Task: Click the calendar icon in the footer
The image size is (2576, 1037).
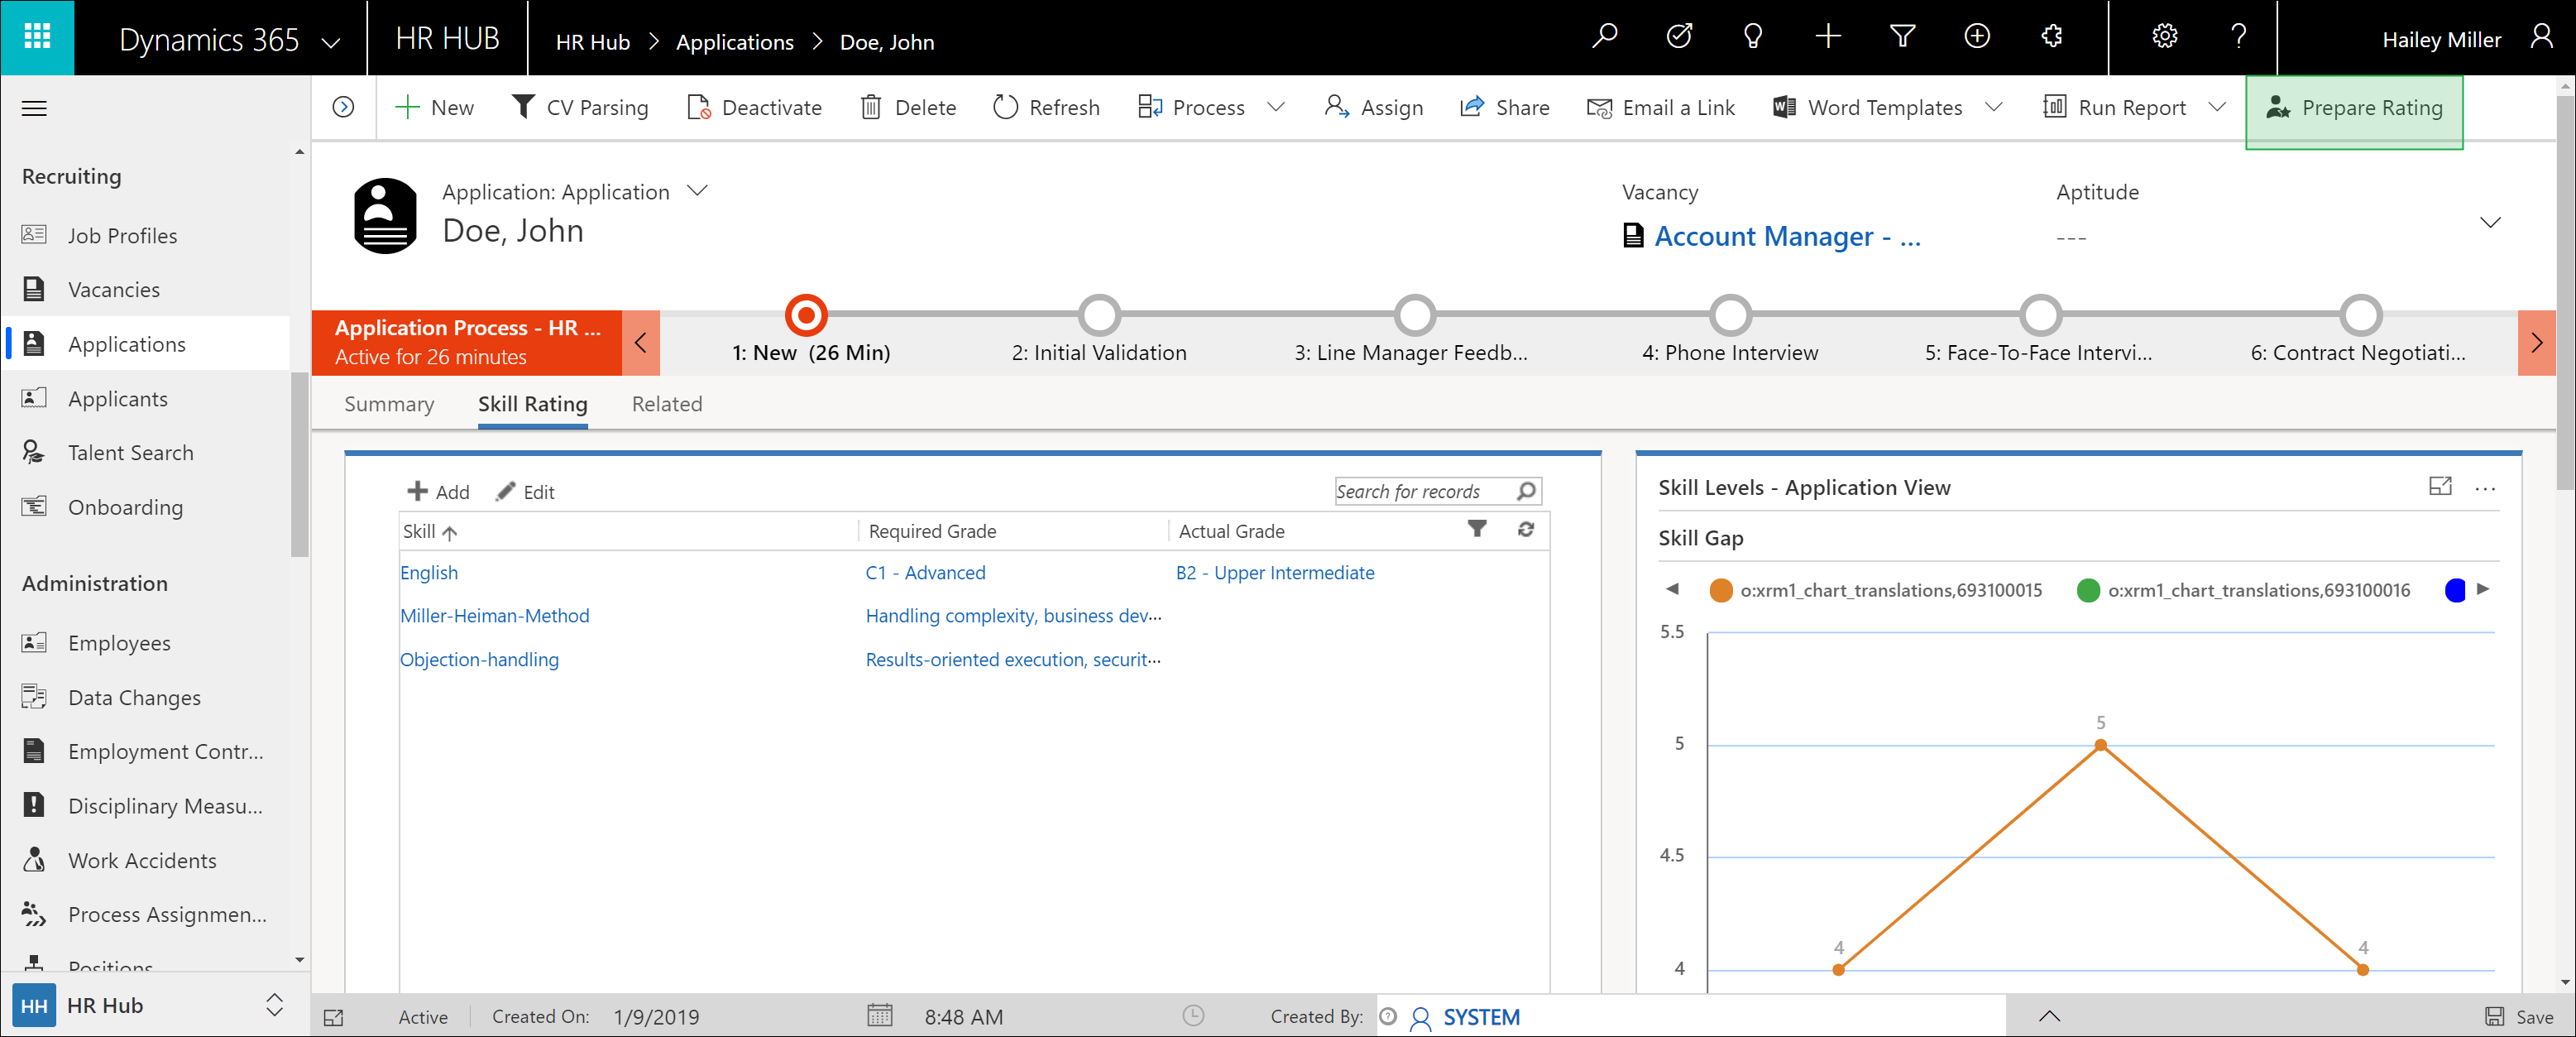Action: click(879, 1016)
